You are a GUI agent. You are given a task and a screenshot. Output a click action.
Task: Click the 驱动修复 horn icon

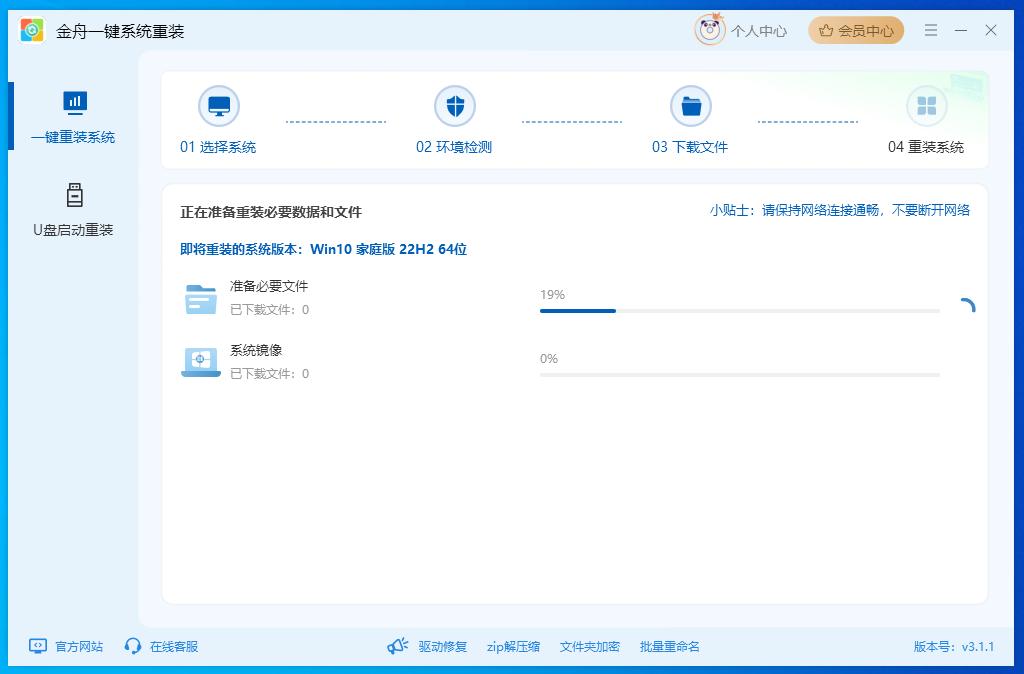tap(398, 646)
